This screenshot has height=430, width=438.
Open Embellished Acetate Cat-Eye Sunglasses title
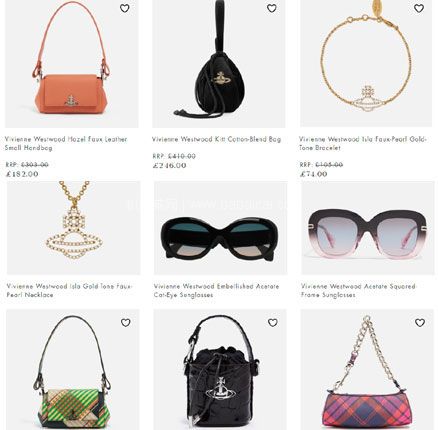click(x=216, y=290)
